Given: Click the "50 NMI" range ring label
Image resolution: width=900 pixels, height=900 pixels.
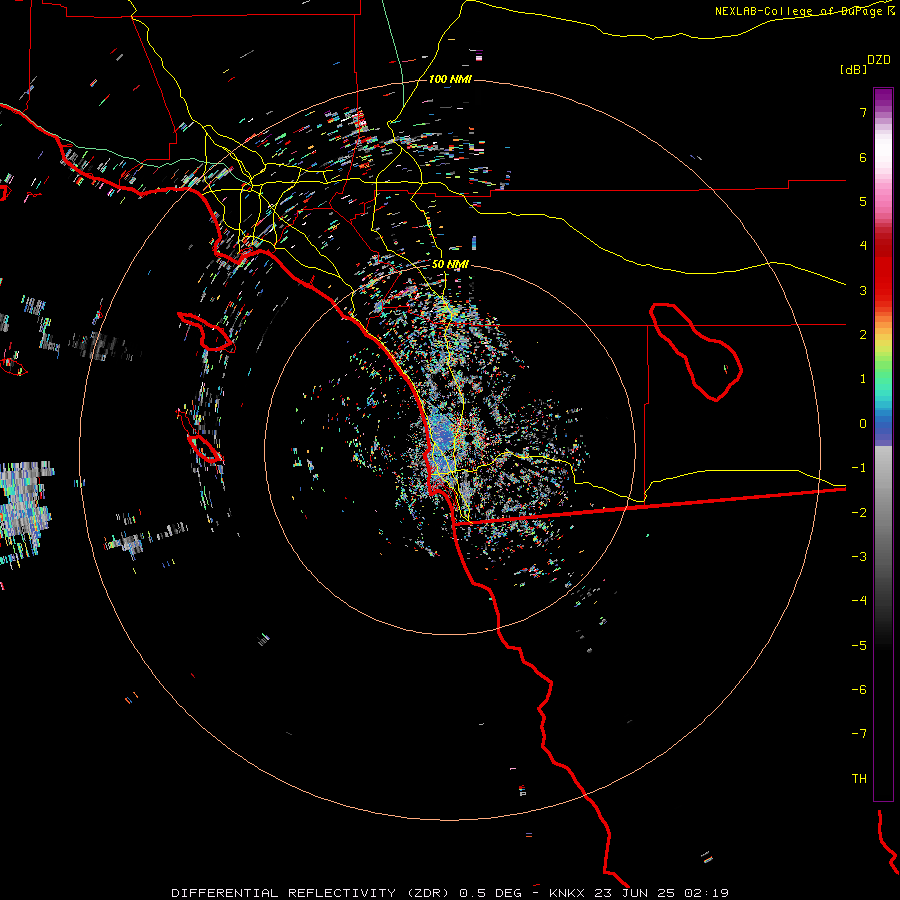Looking at the screenshot, I should click(450, 264).
